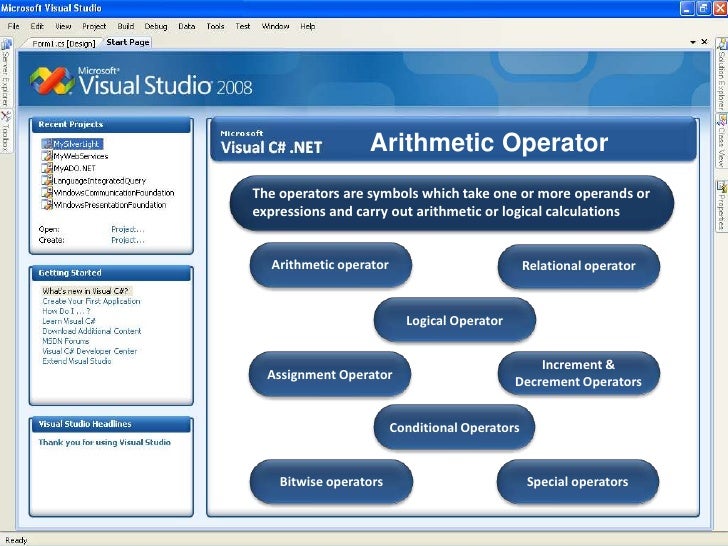The height and width of the screenshot is (546, 728).
Task: Click Increment & Decrement Operators button
Action: 578,373
